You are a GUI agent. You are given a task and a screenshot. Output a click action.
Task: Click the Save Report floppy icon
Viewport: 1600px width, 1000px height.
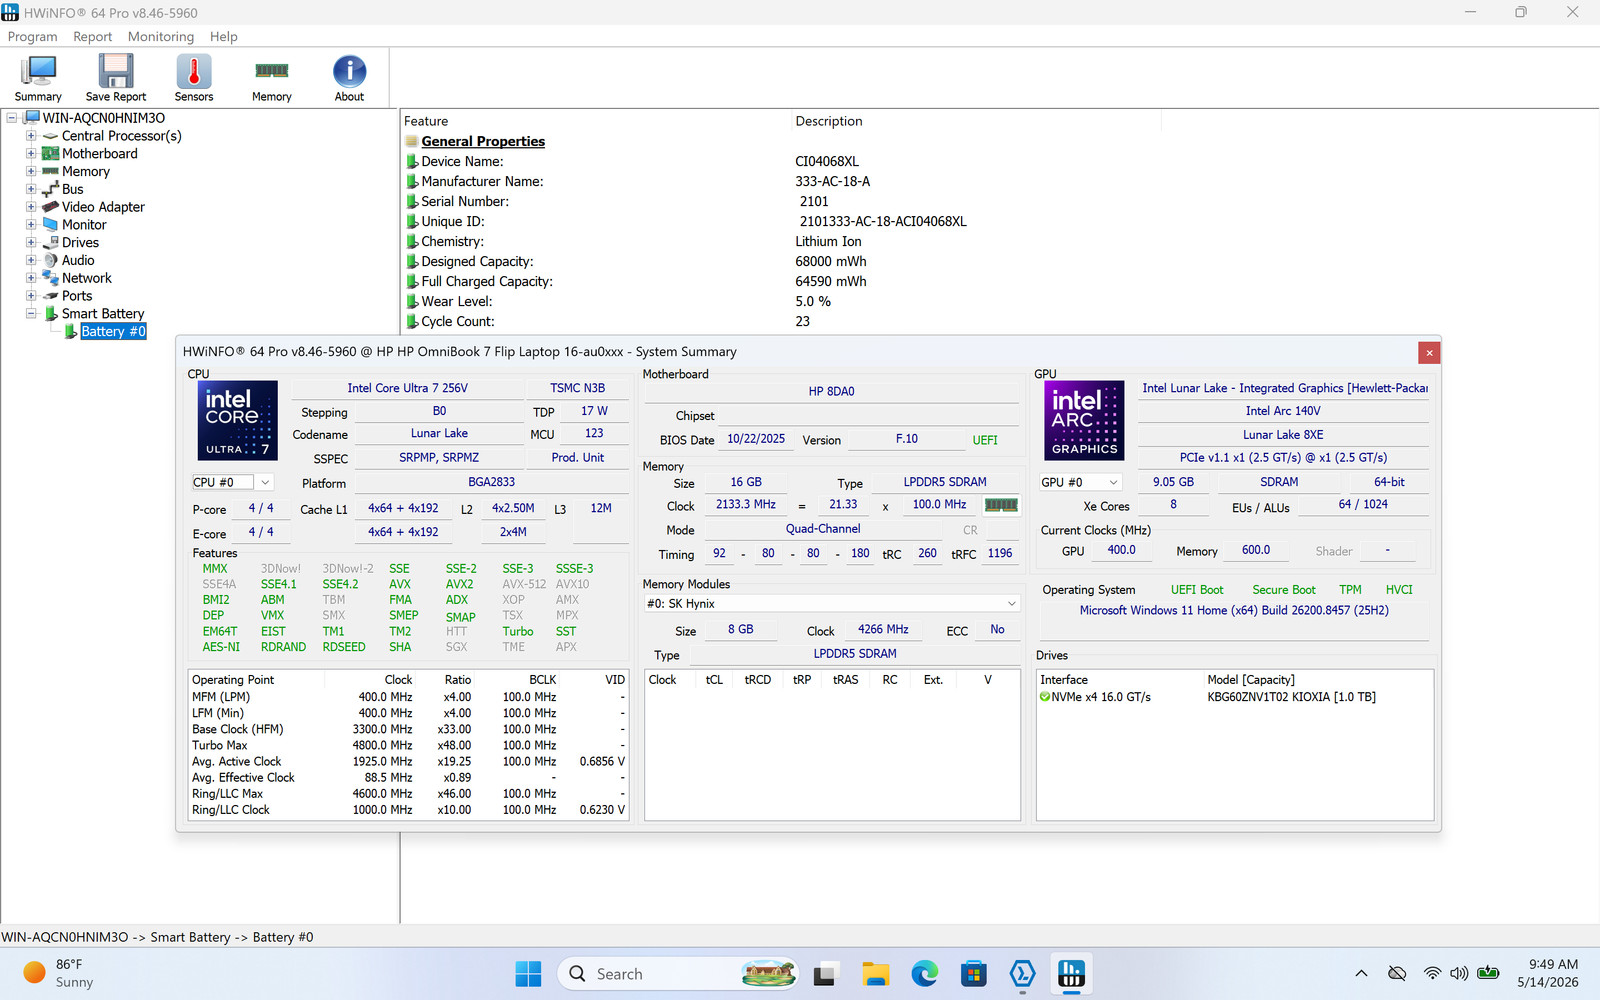click(116, 78)
